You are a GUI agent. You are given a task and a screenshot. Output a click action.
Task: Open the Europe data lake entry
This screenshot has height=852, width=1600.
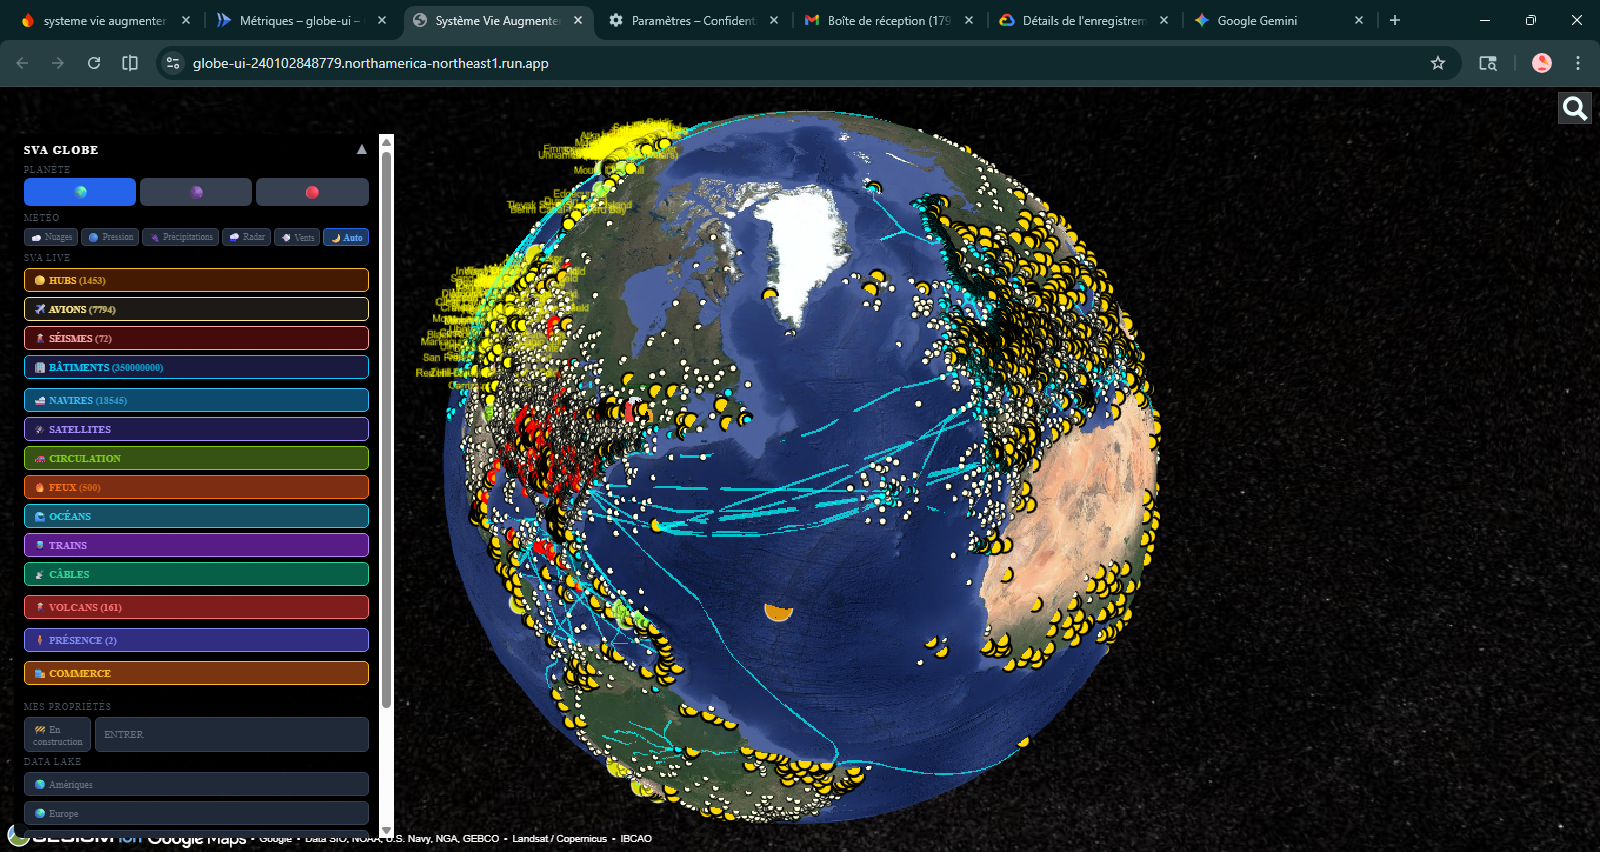[x=196, y=813]
